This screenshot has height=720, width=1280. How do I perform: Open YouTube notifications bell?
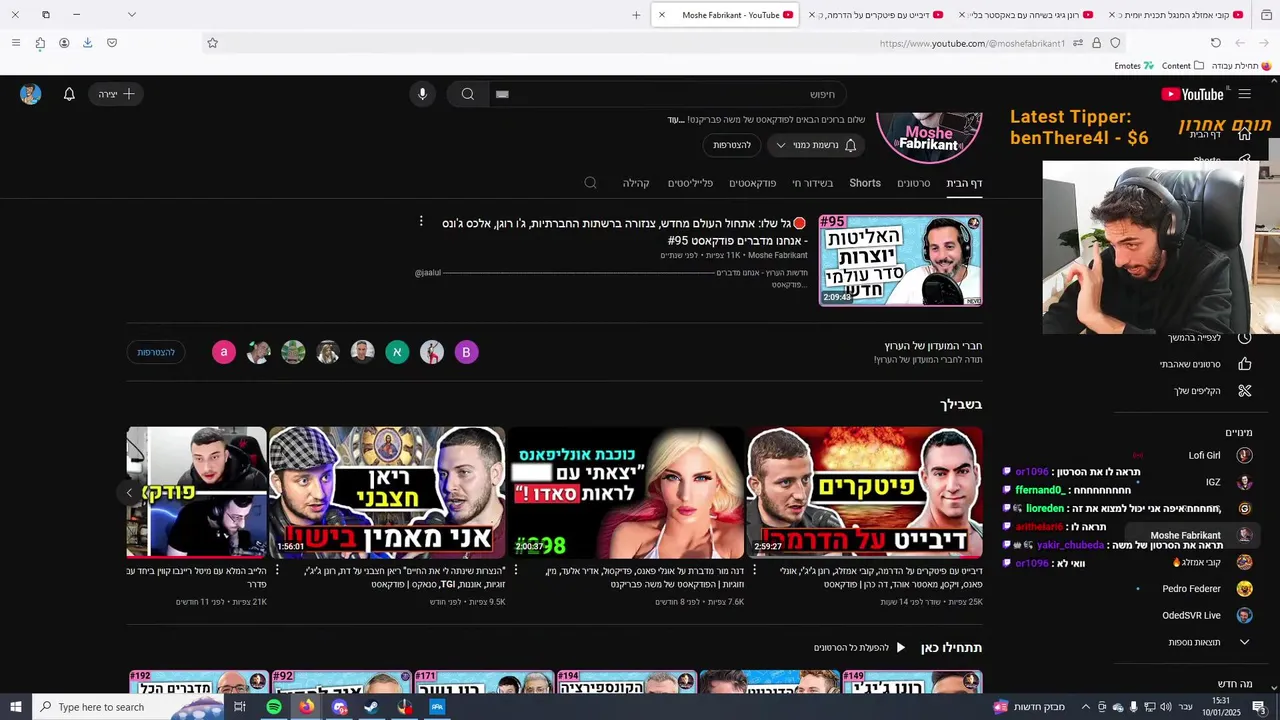click(x=69, y=94)
